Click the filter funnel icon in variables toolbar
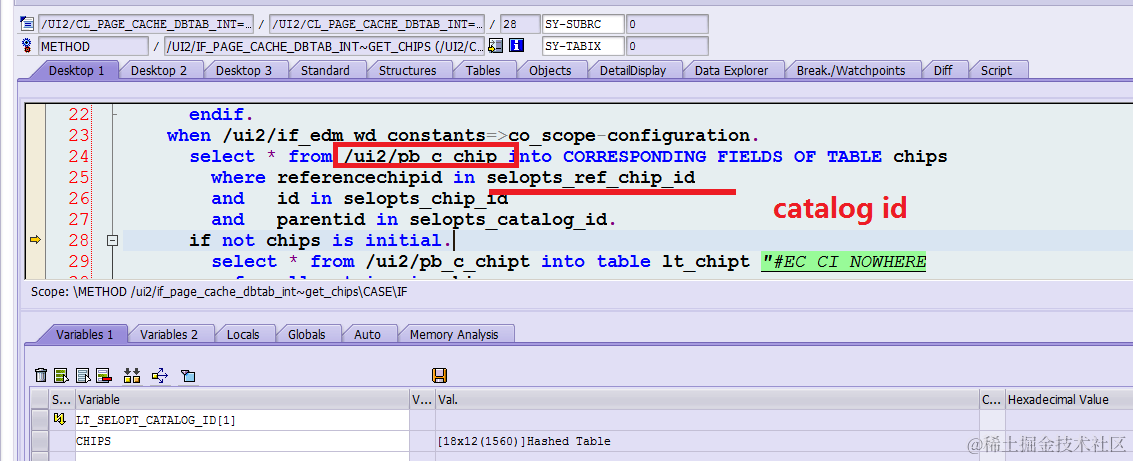The height and width of the screenshot is (461, 1133). [188, 375]
